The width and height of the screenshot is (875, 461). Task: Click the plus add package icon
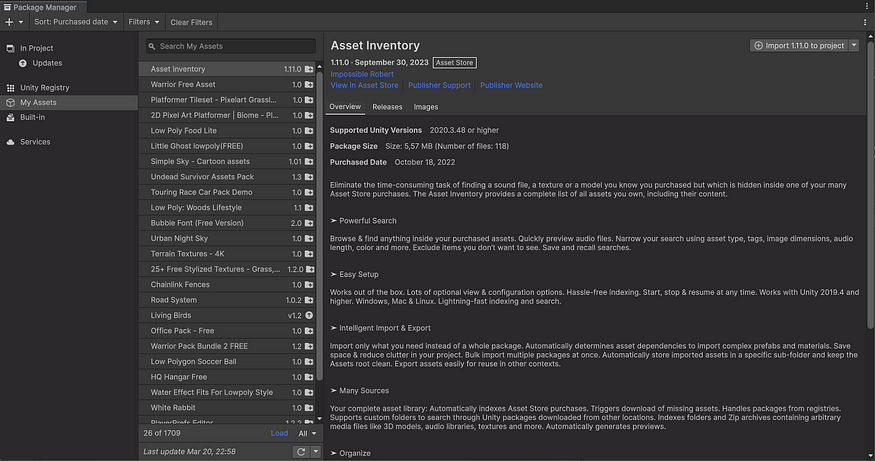(x=9, y=22)
